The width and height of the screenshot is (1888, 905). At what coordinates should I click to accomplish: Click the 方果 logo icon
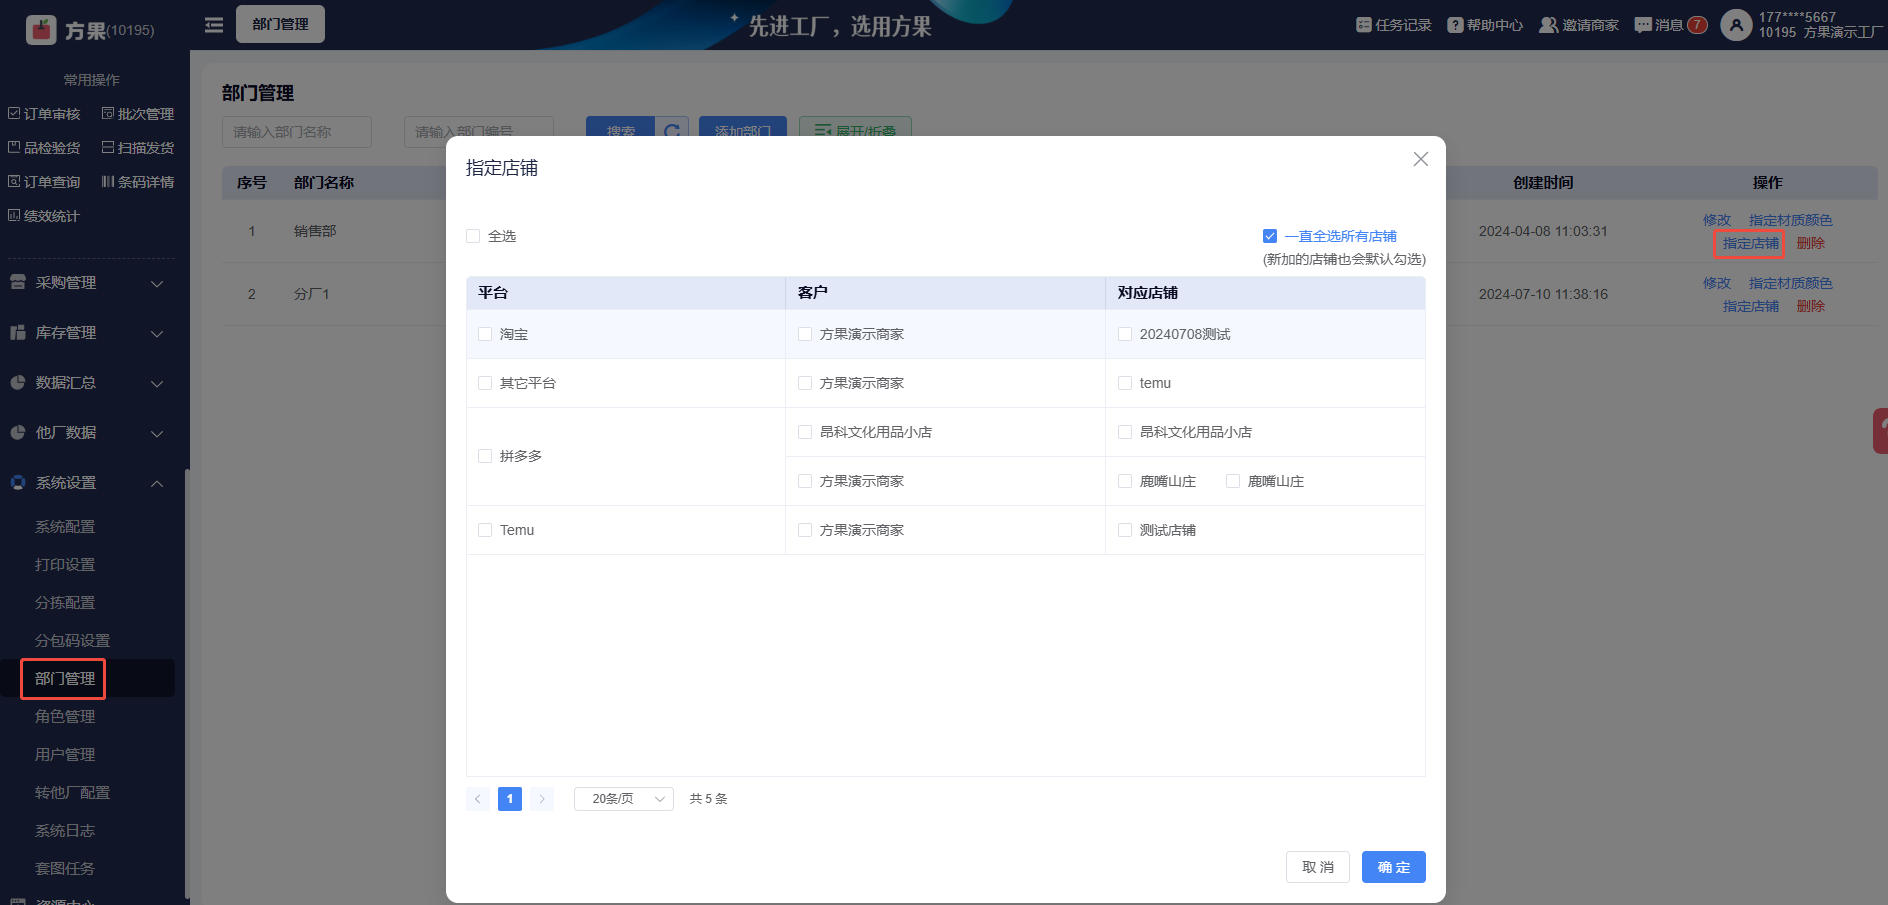click(x=41, y=30)
